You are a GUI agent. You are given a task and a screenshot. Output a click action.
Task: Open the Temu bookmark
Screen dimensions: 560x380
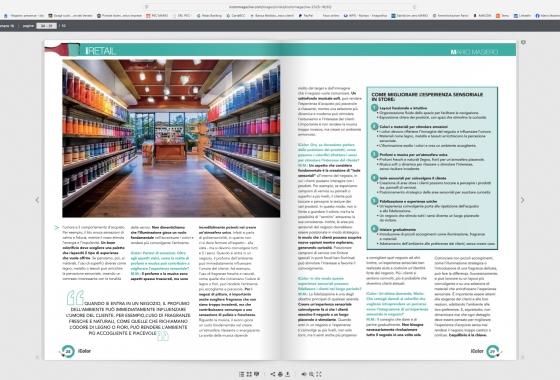[x=502, y=16]
